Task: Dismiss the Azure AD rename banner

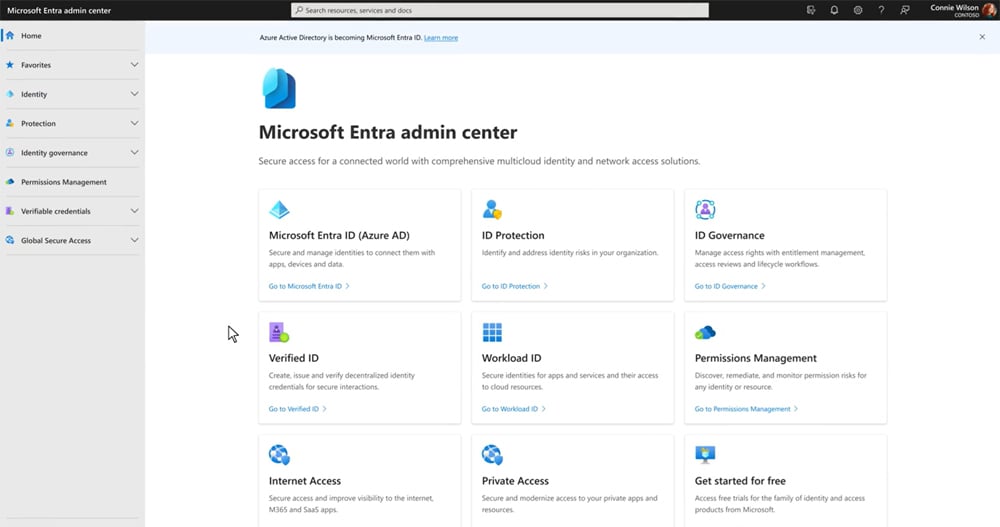Action: (x=982, y=37)
